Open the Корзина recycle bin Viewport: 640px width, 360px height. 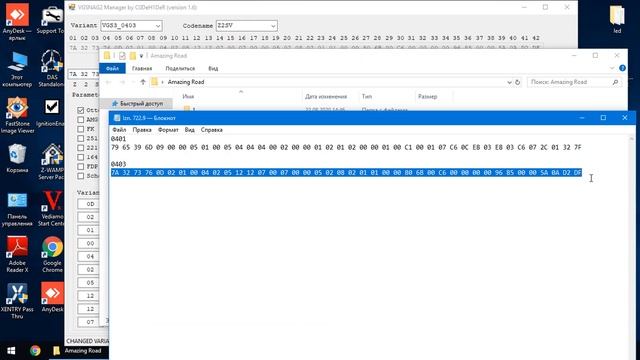pos(17,159)
